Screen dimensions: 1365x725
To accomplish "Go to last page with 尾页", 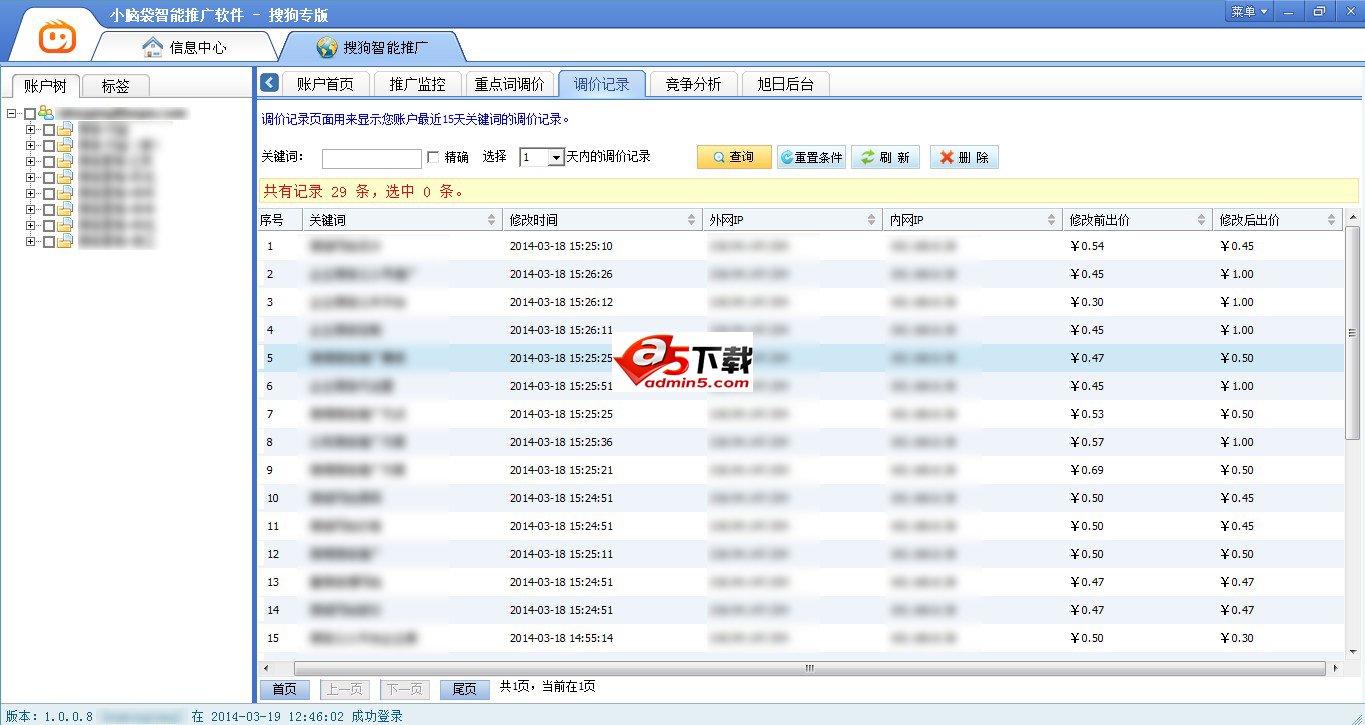I will coord(465,689).
